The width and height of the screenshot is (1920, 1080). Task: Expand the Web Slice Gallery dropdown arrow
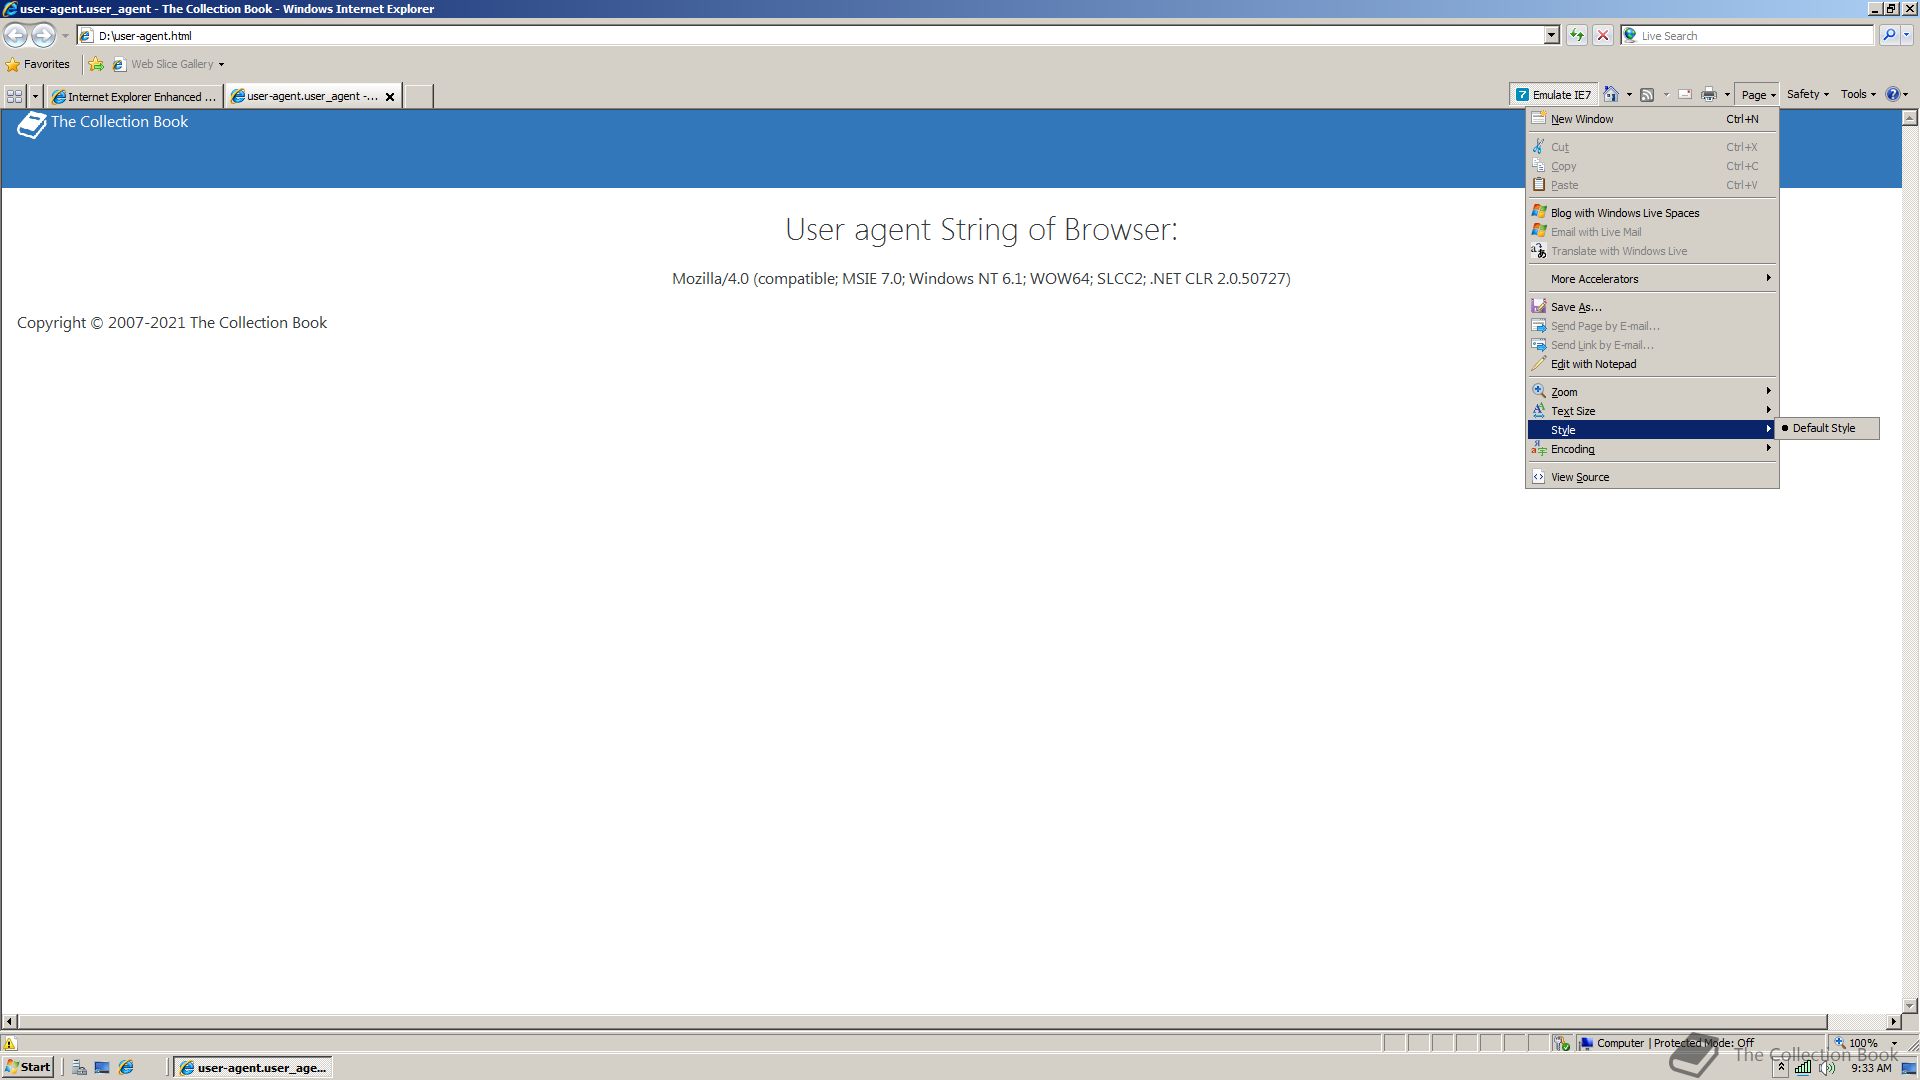point(221,65)
